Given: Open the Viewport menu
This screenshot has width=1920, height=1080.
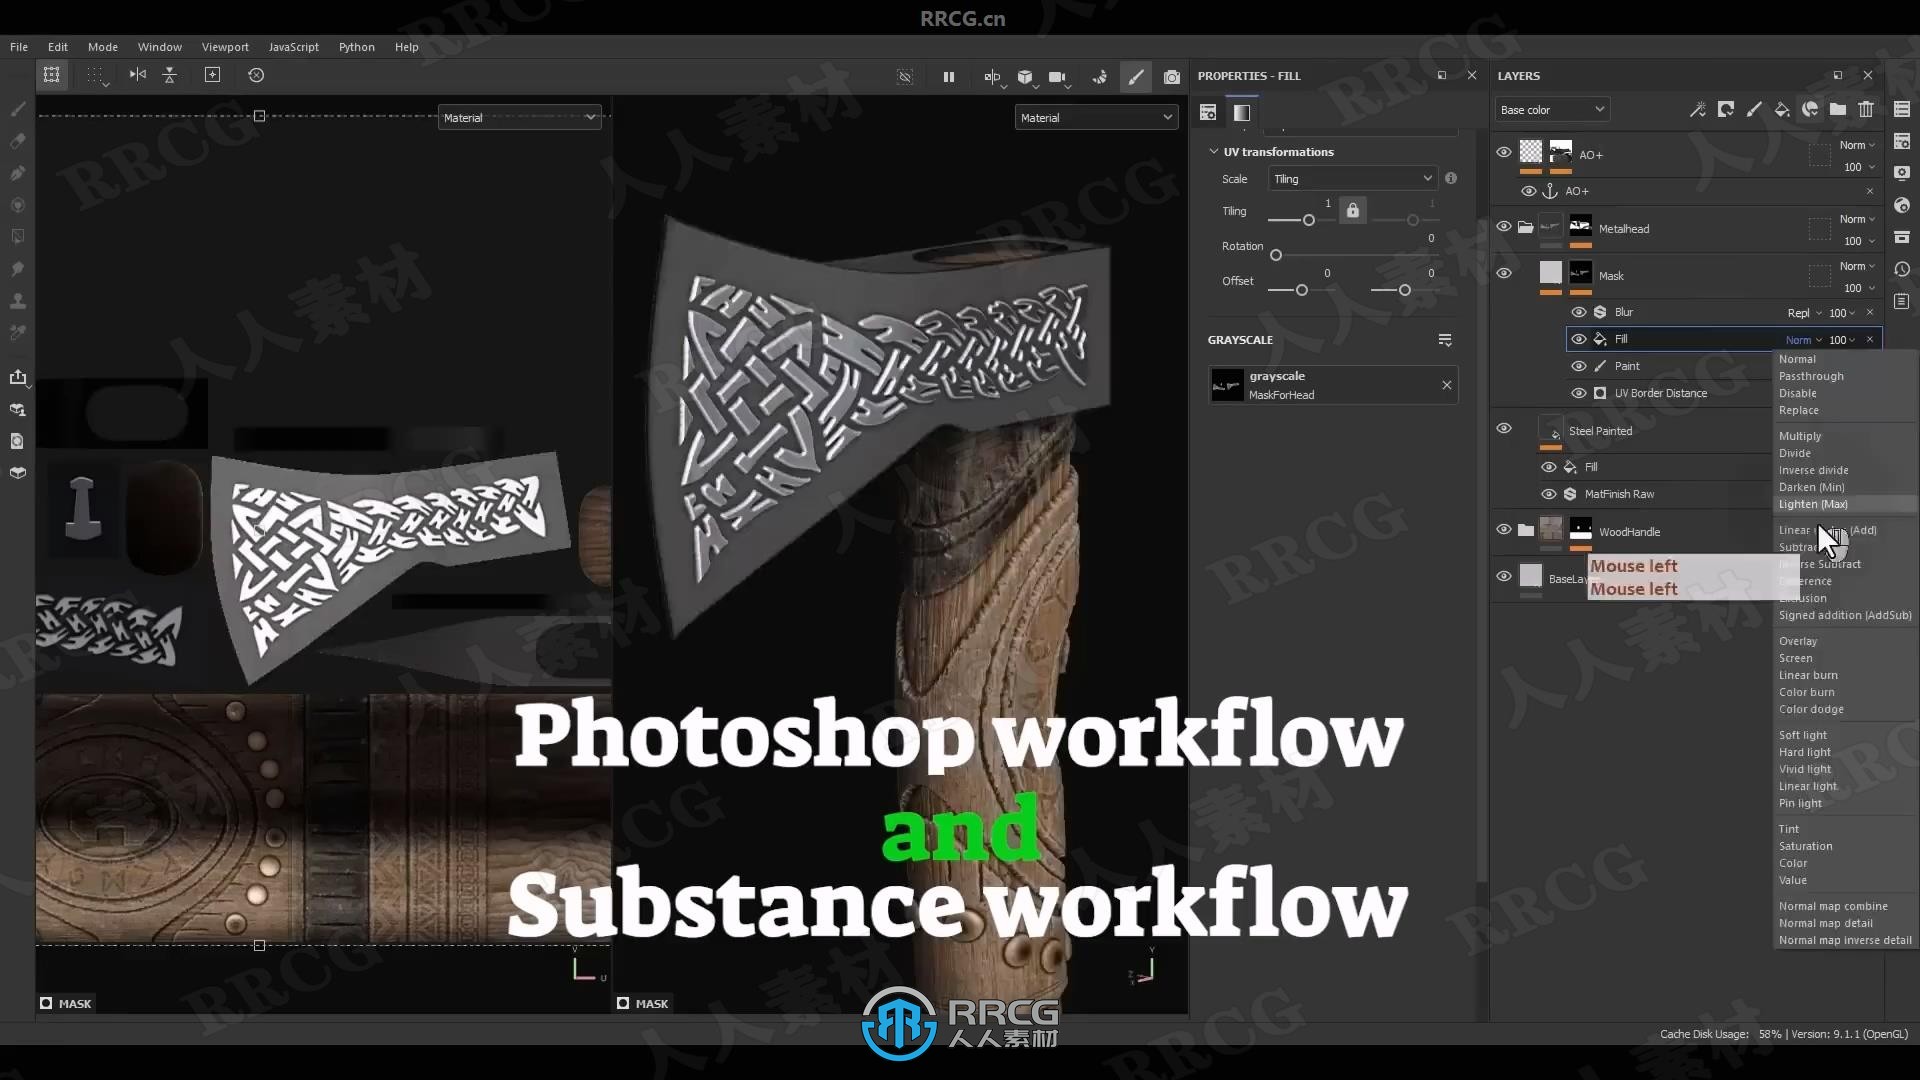Looking at the screenshot, I should 225,47.
